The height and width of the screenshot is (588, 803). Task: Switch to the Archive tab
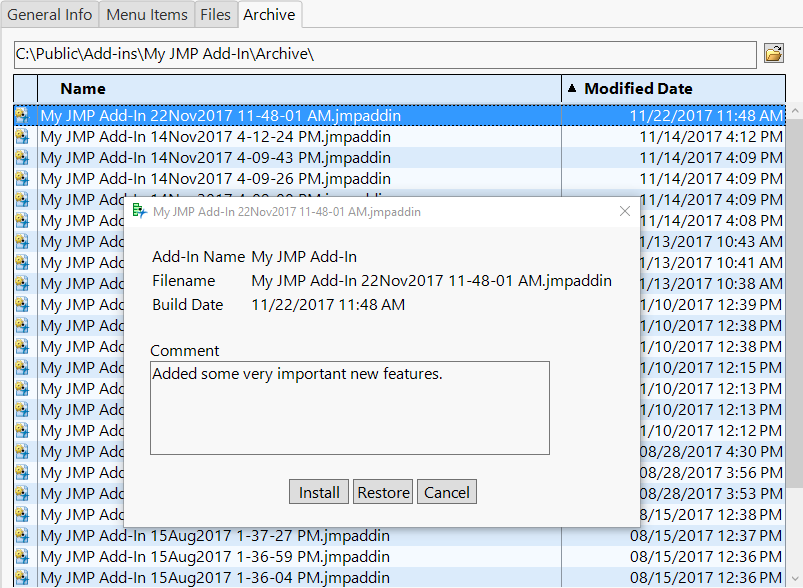[x=268, y=14]
